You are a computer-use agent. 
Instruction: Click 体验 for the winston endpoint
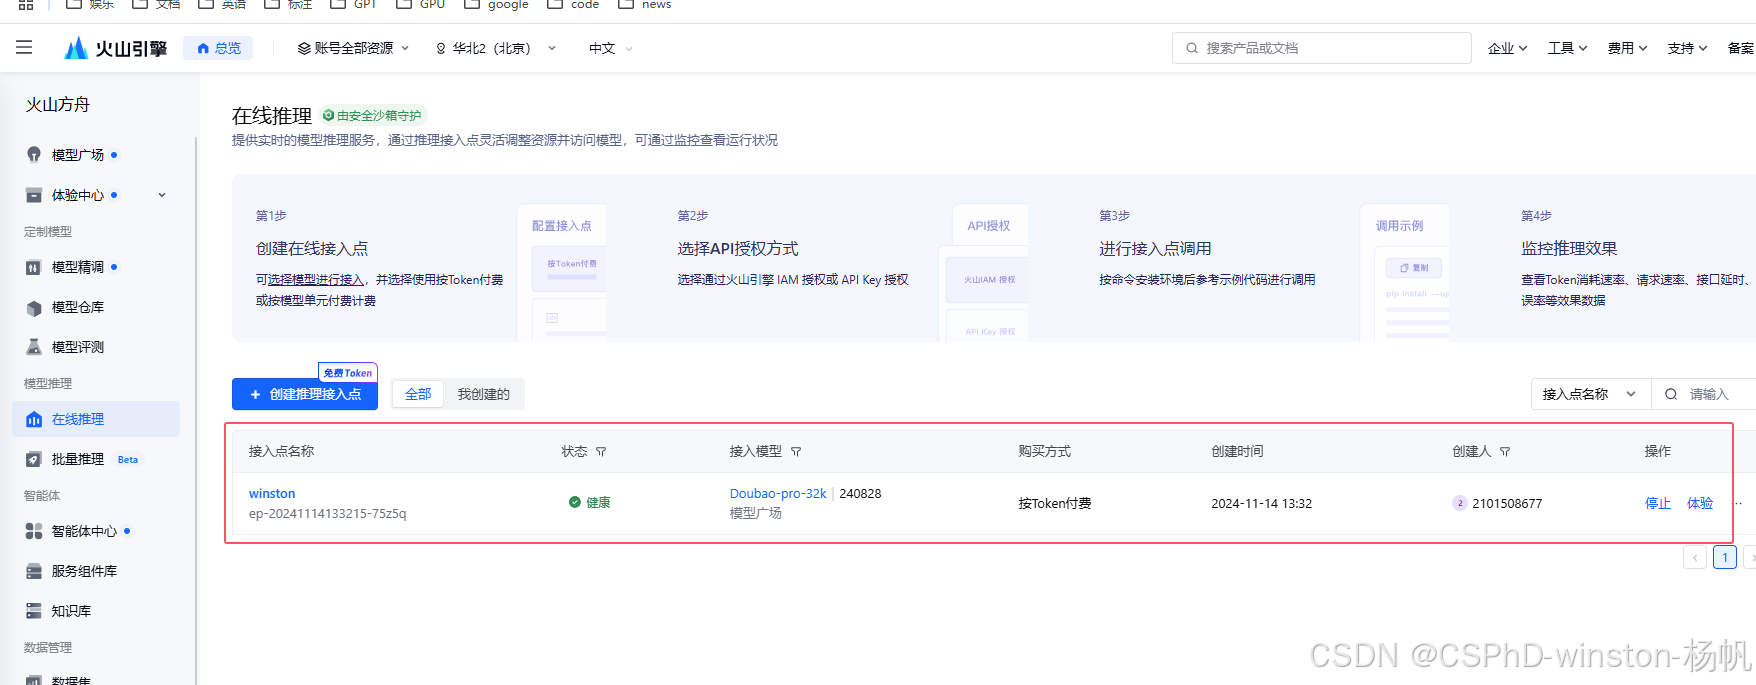[x=1700, y=503]
